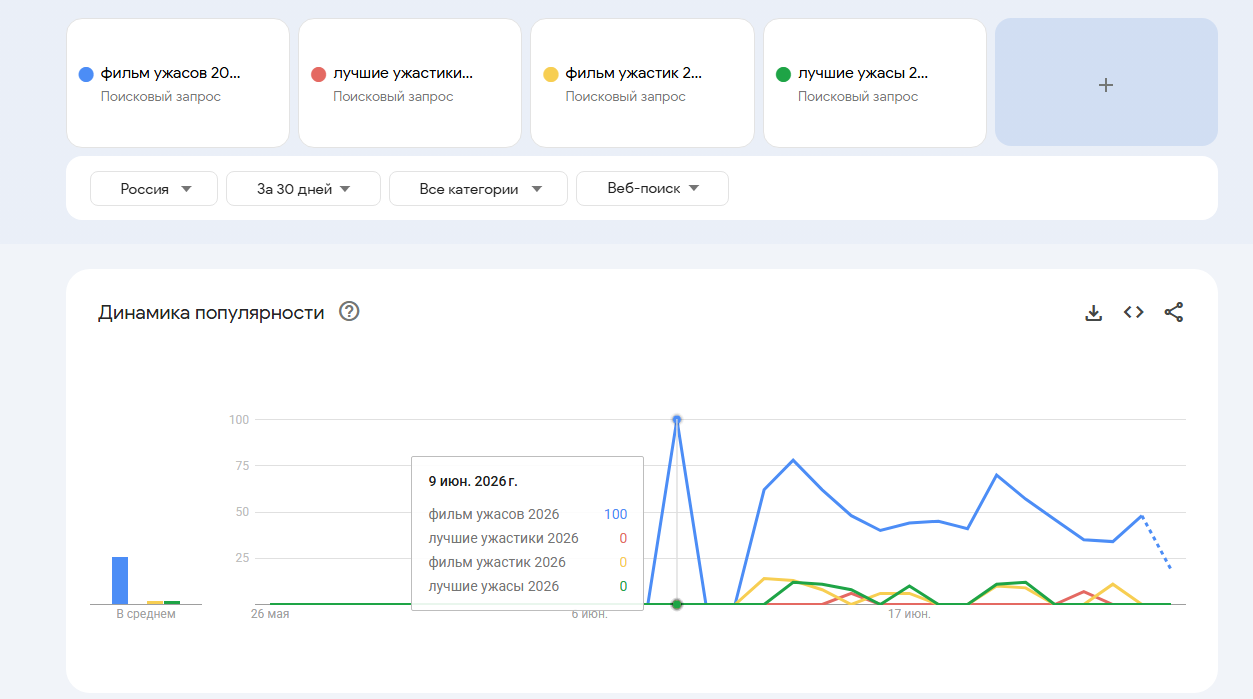Click the red dot of the second term

[x=319, y=74]
